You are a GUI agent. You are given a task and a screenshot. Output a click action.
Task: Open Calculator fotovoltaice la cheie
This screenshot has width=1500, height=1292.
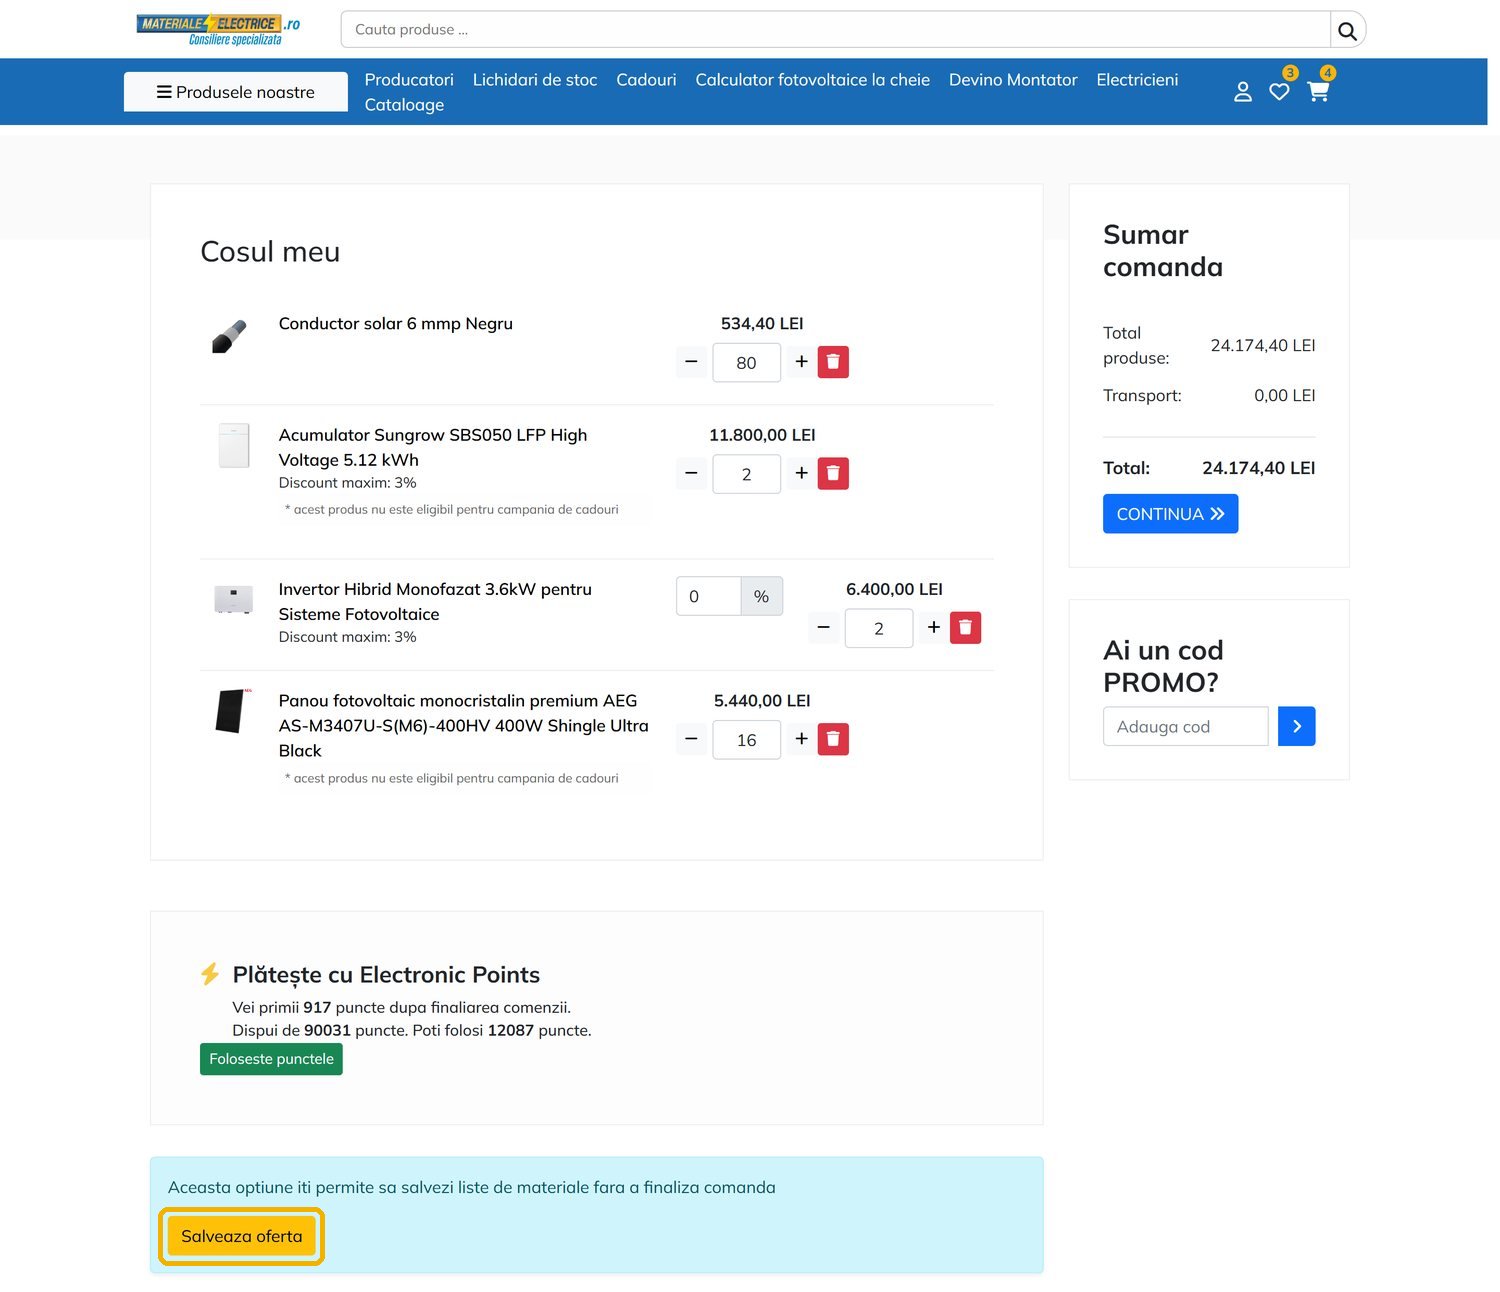813,80
